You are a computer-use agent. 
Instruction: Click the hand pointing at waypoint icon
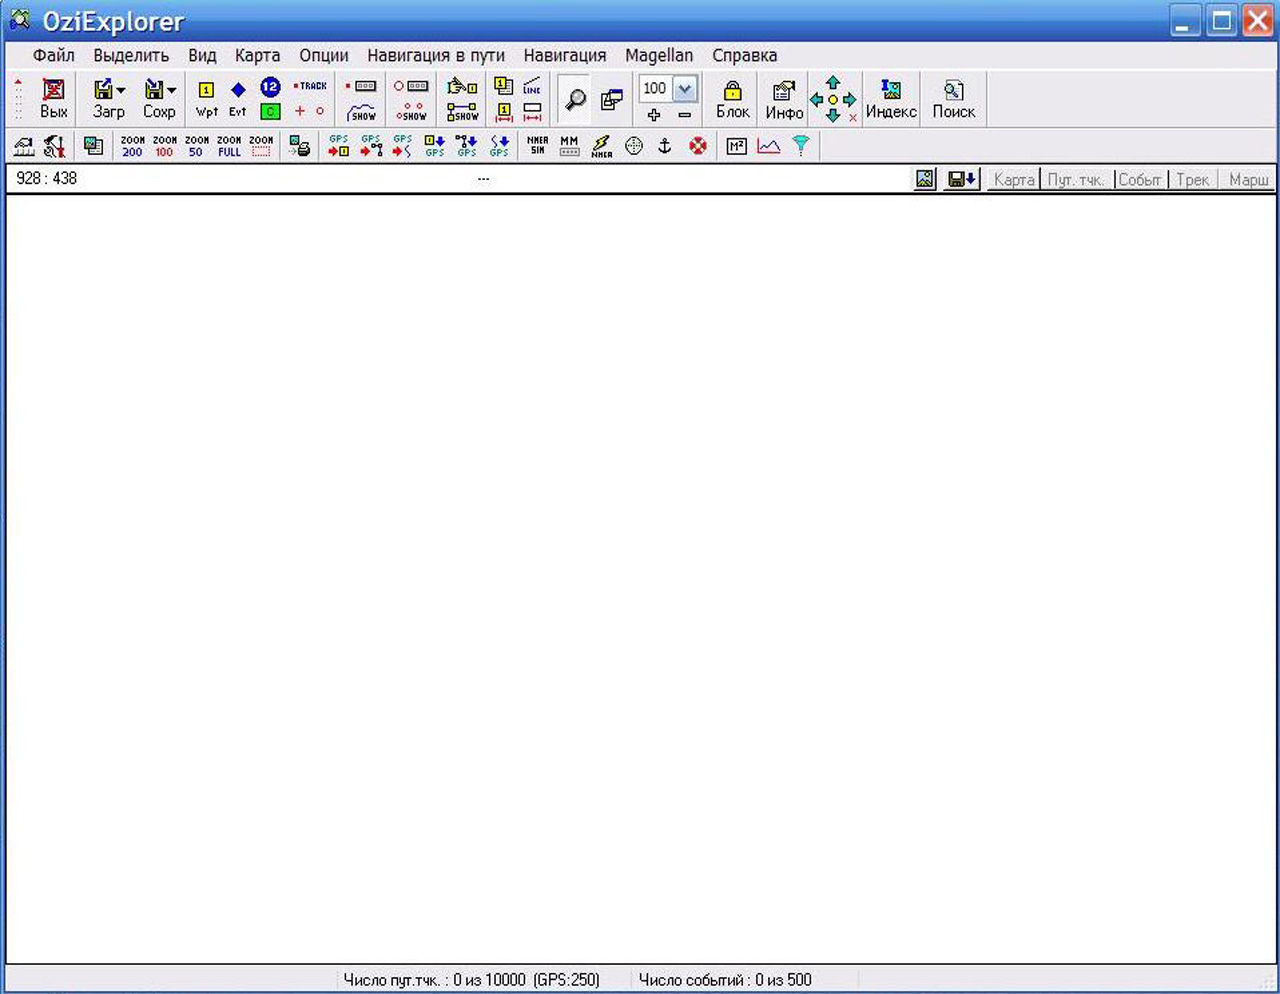462,87
